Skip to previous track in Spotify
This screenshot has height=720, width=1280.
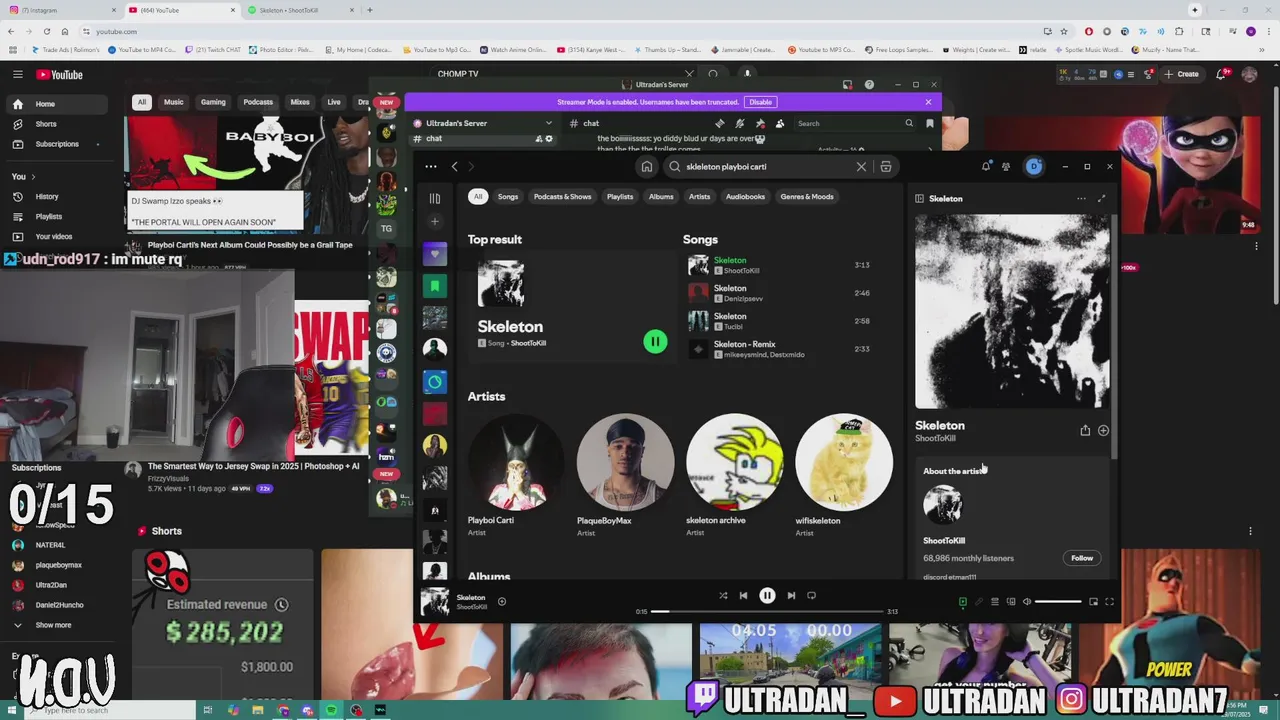(x=743, y=595)
